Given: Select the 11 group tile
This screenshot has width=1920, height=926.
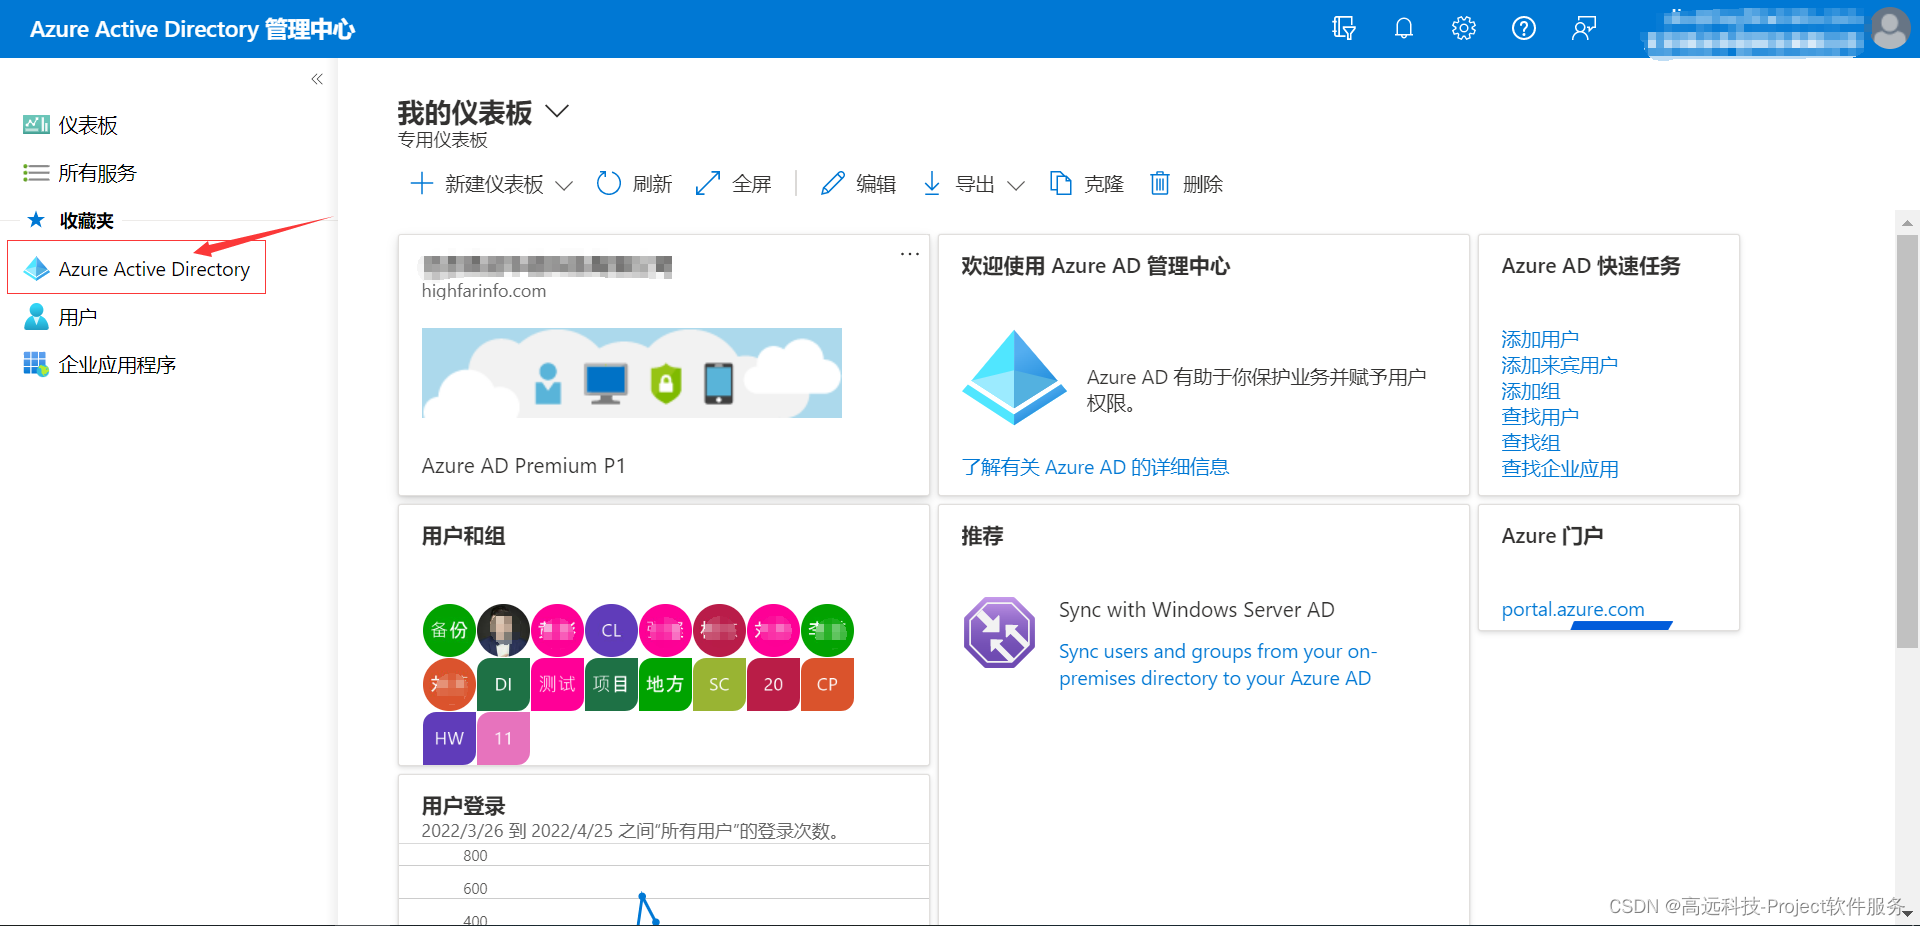Looking at the screenshot, I should 503,738.
